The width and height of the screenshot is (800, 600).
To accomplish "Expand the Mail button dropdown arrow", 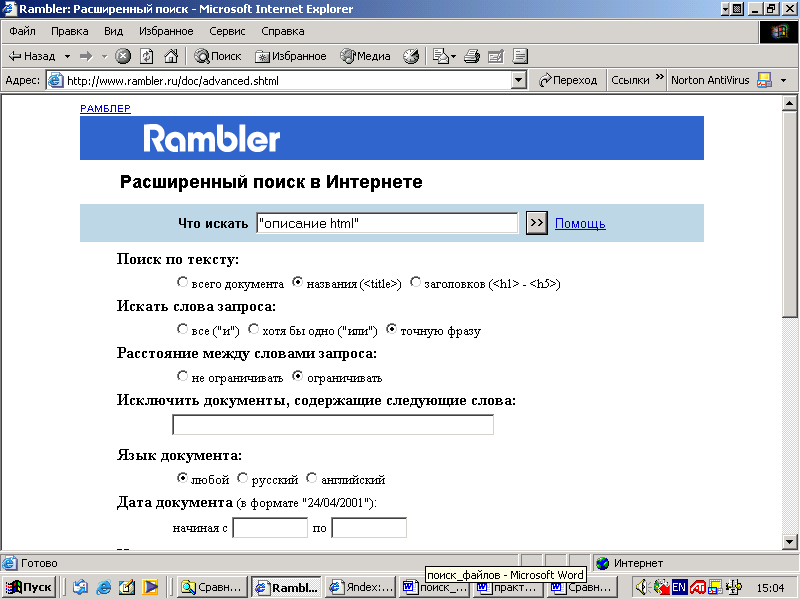I will coord(453,56).
